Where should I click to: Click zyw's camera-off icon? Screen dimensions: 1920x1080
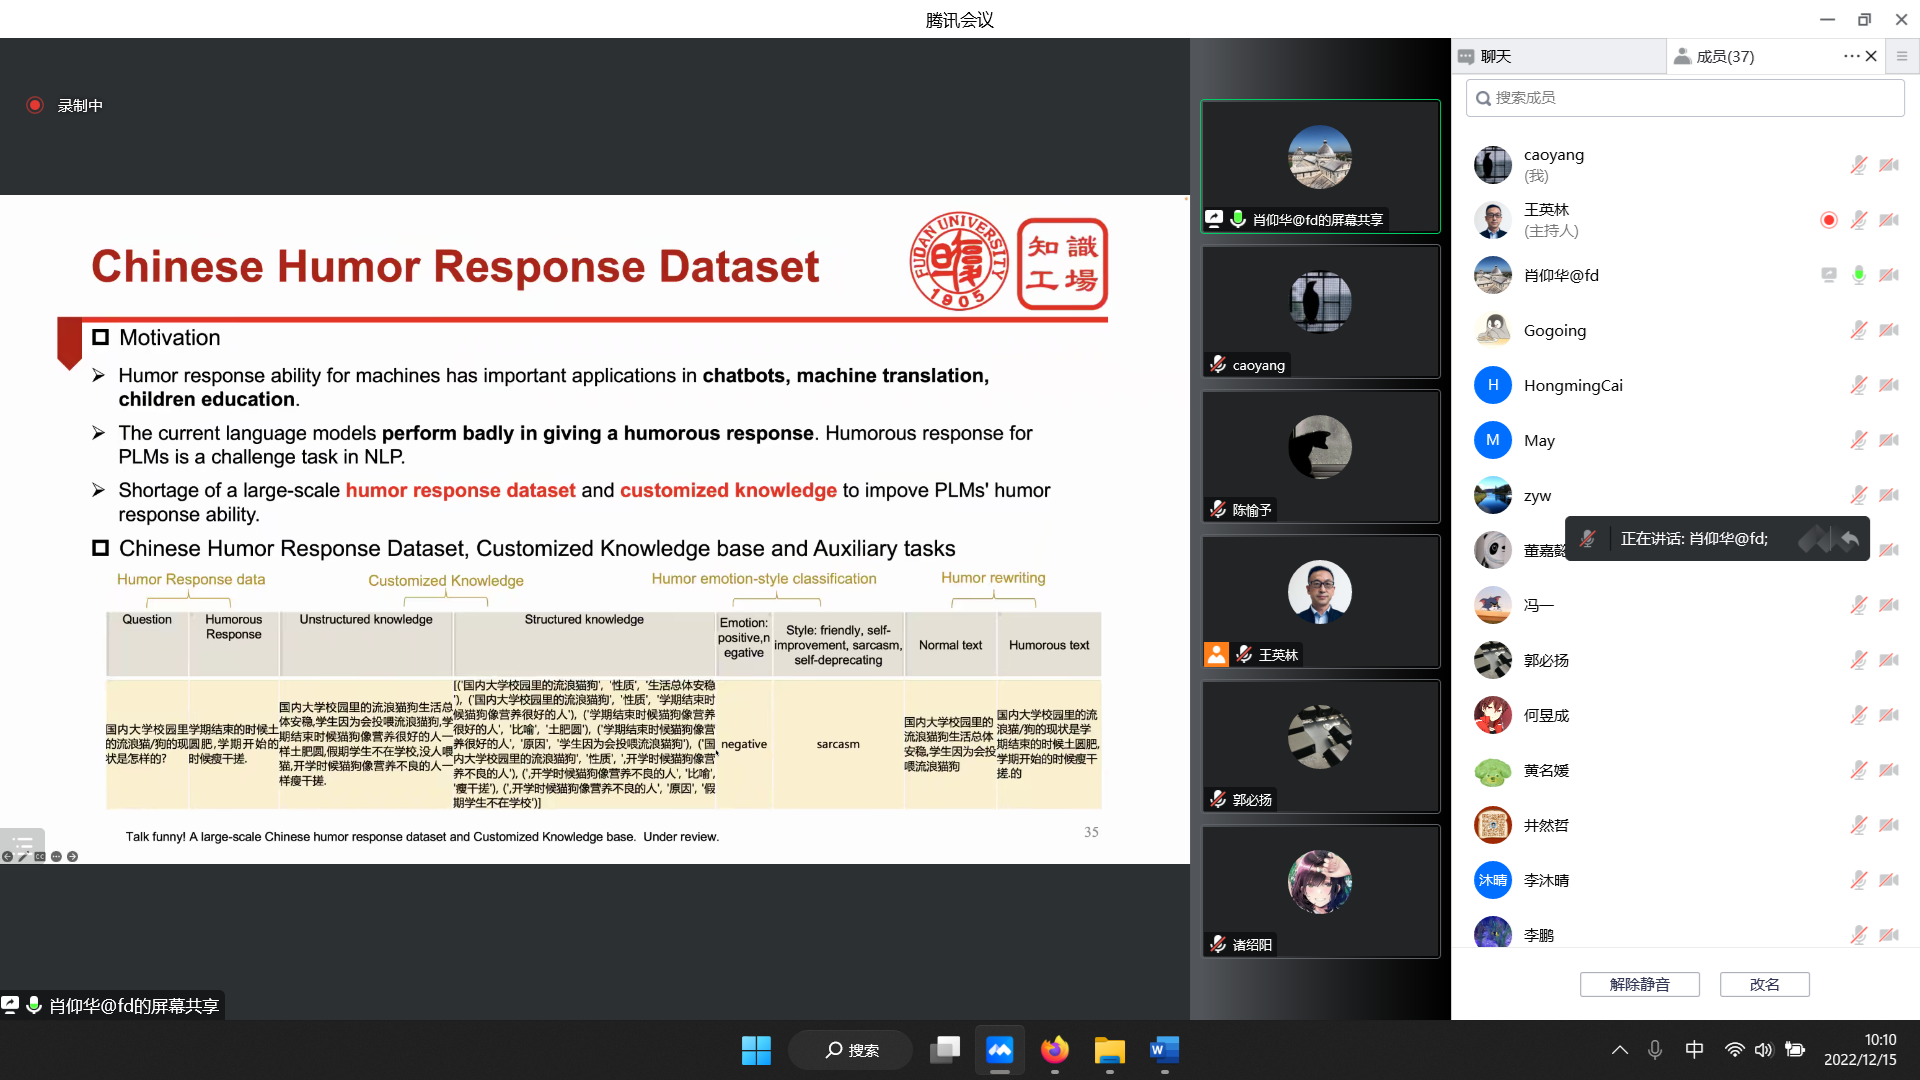click(1889, 495)
